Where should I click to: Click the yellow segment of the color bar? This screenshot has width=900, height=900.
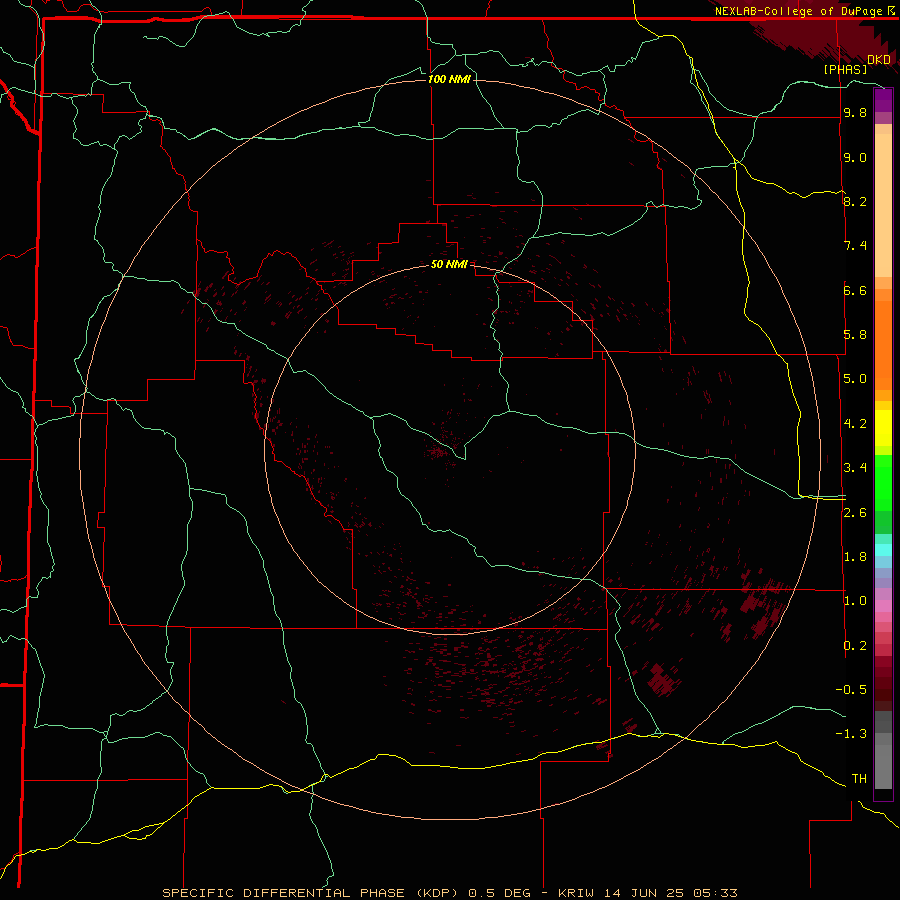tap(883, 428)
